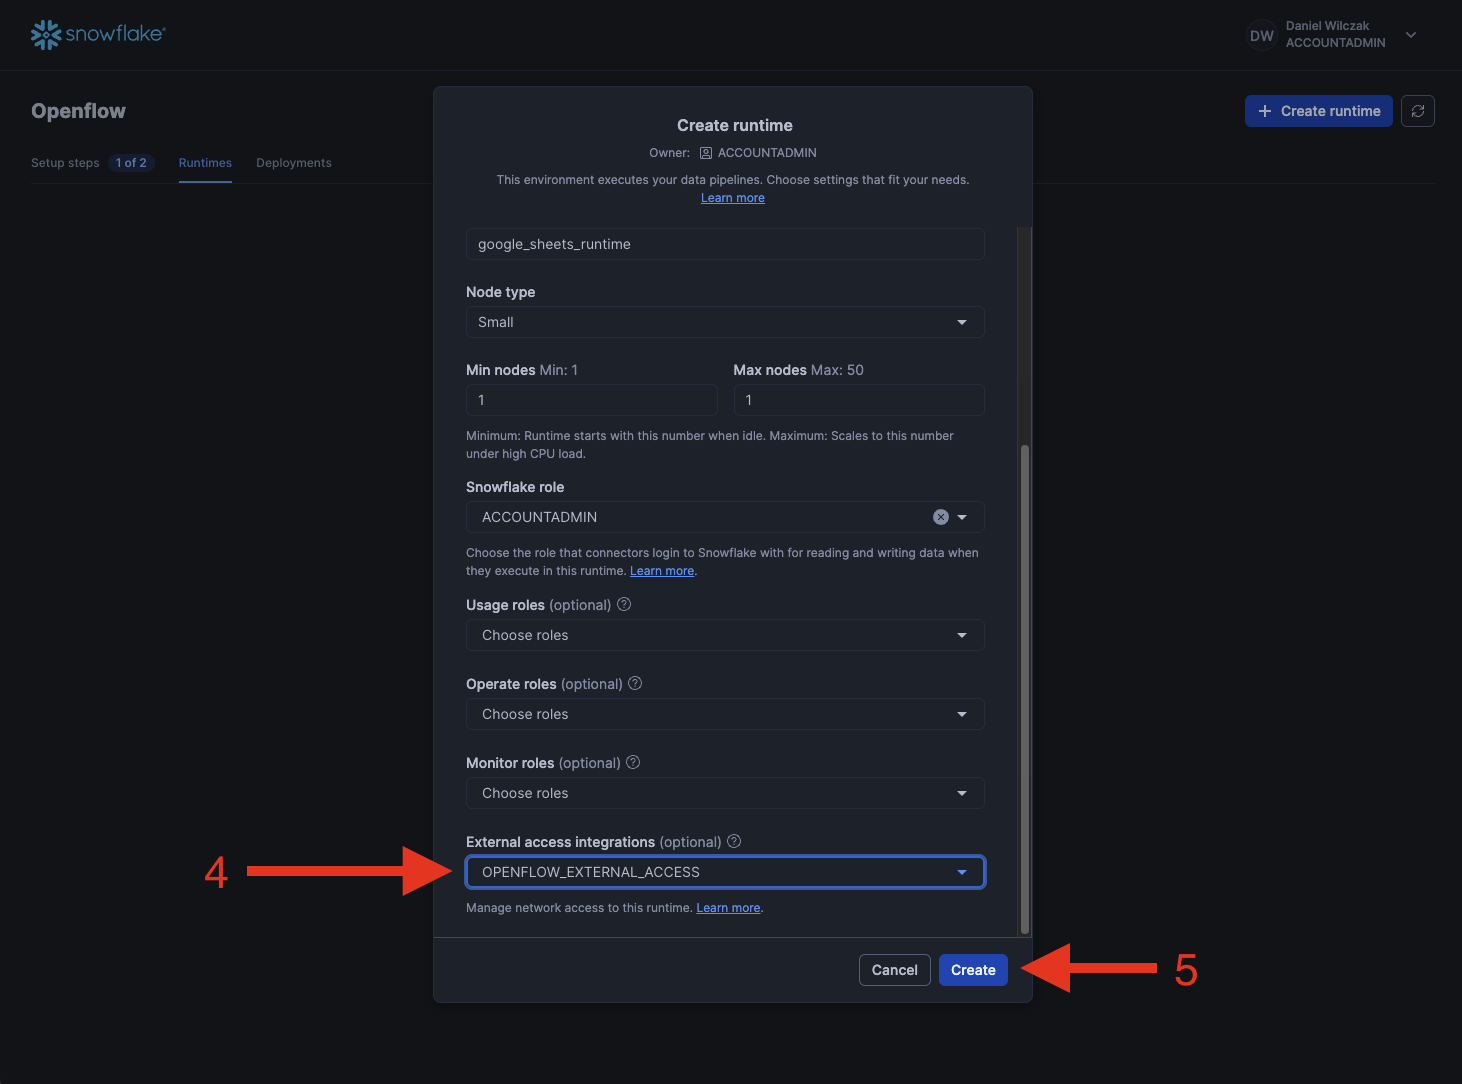The height and width of the screenshot is (1084, 1462).
Task: Click the Create button in dialog
Action: pos(972,970)
